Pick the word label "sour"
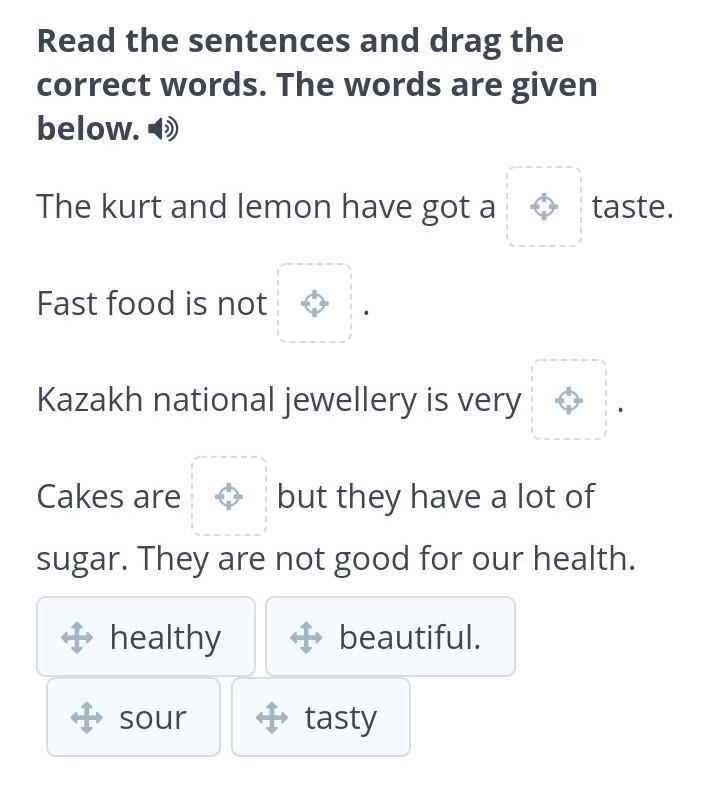Viewport: 720px width, 796px height. (x=152, y=717)
